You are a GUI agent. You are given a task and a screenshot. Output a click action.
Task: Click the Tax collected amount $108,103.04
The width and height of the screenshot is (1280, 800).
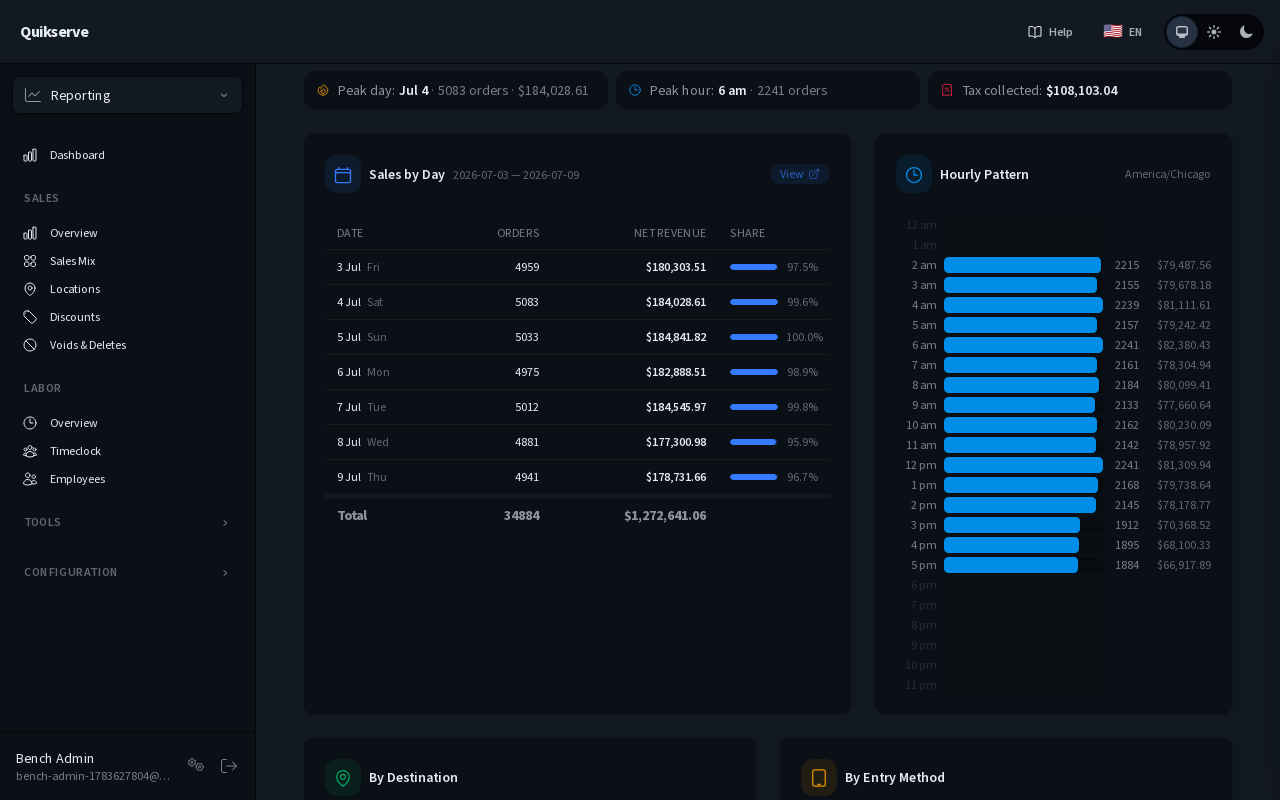[1082, 90]
